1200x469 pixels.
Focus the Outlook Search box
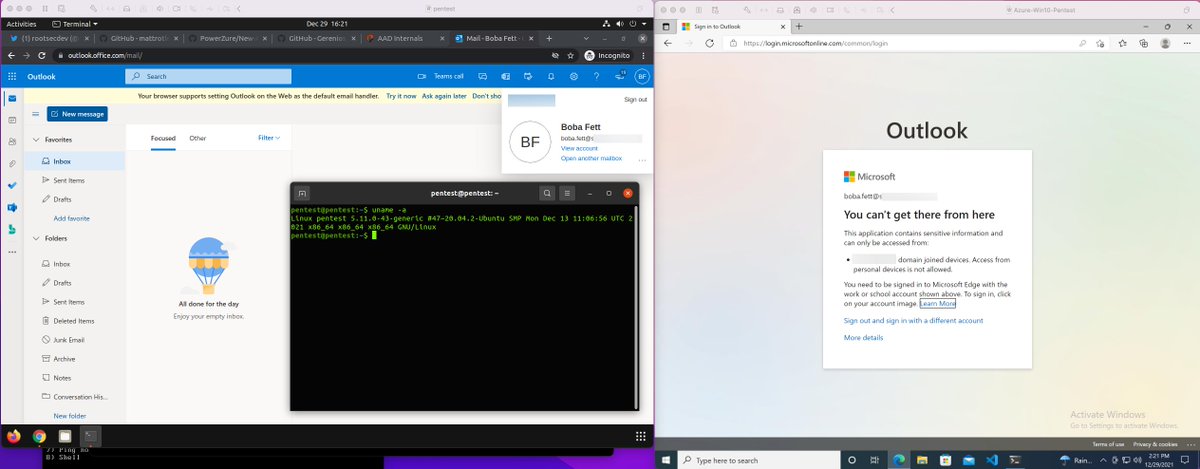(208, 76)
